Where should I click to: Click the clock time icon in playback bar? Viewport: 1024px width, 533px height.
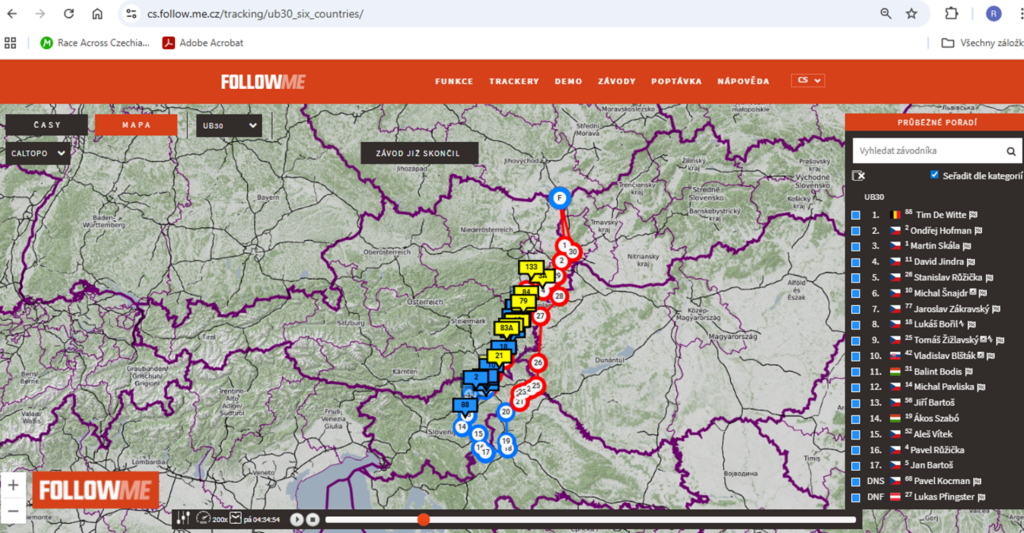point(236,518)
